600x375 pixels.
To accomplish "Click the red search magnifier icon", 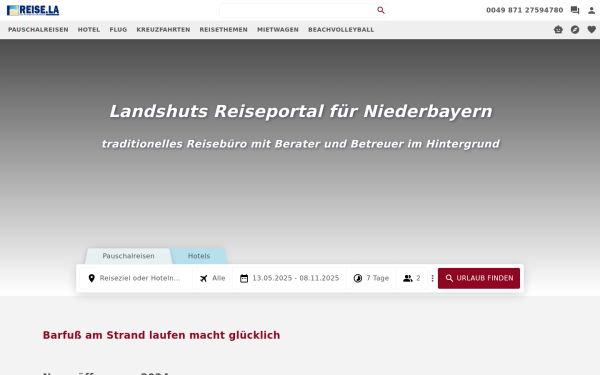I will click(381, 10).
